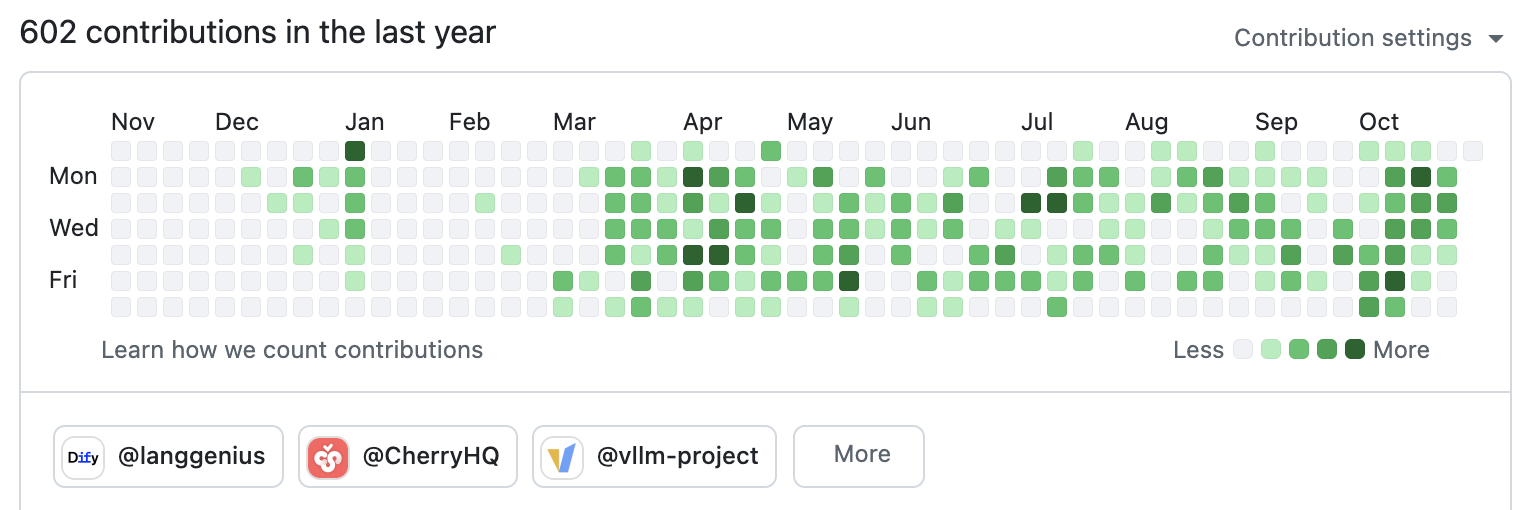Open the More organizations button
This screenshot has height=510, width=1520.
click(x=859, y=455)
